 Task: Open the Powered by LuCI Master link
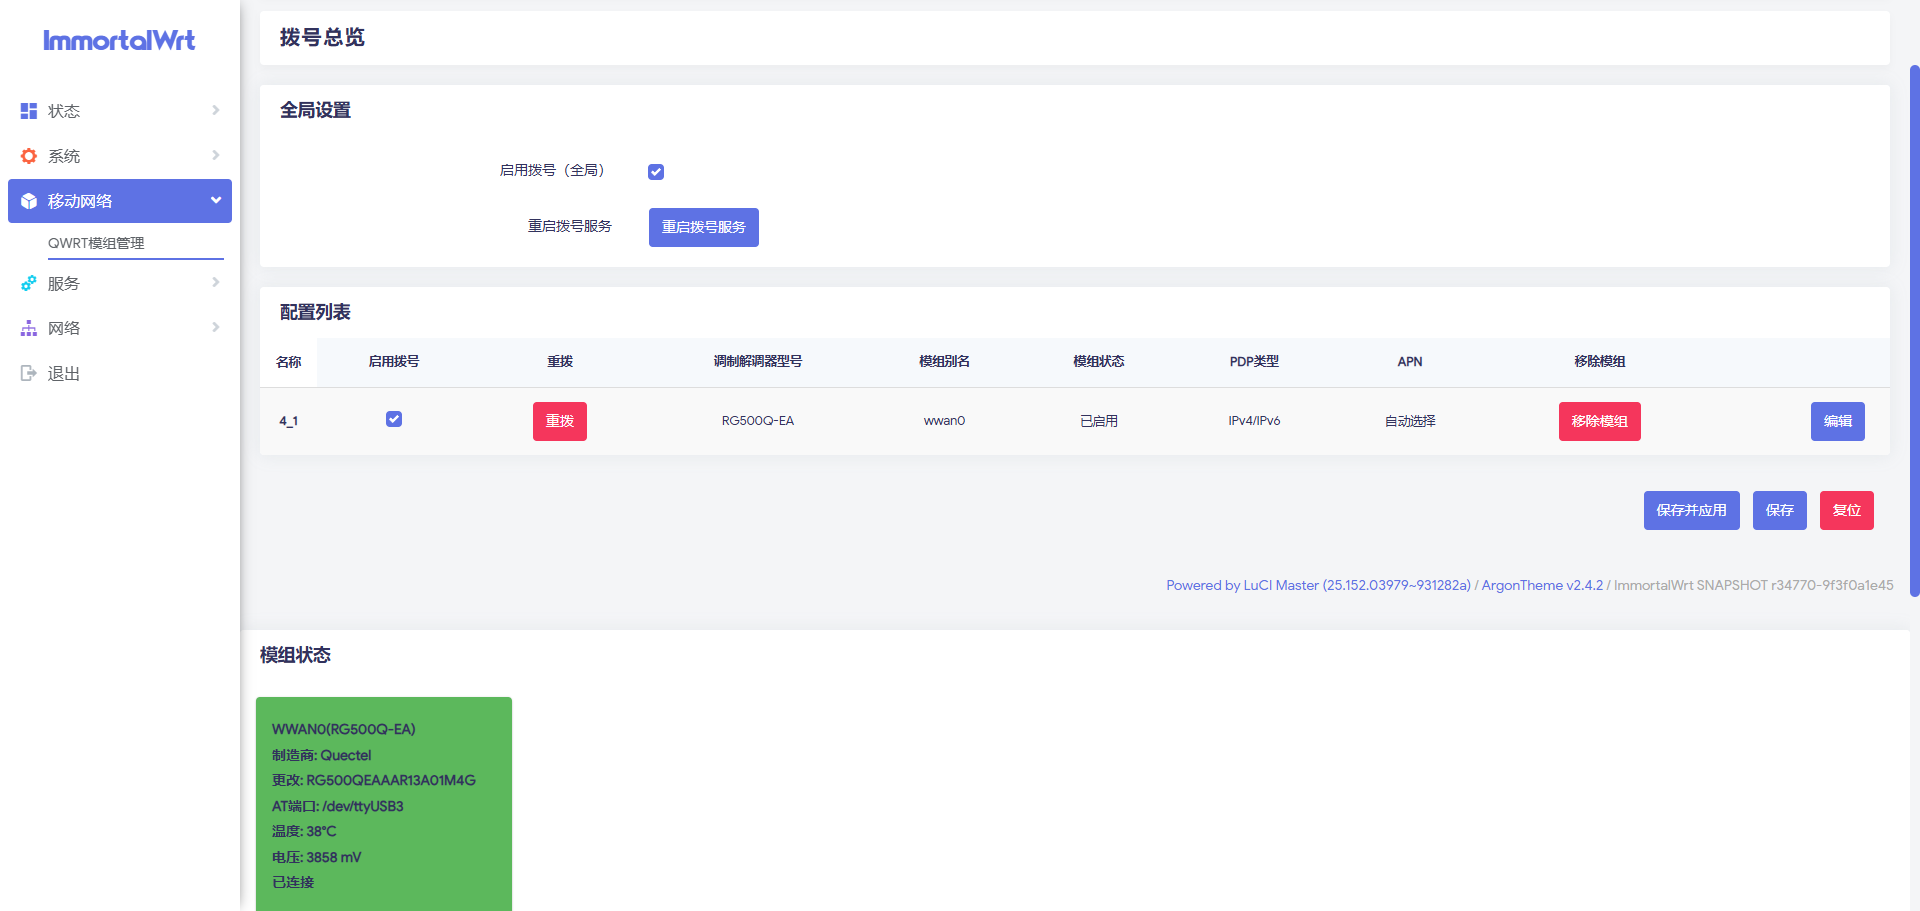click(x=1318, y=585)
